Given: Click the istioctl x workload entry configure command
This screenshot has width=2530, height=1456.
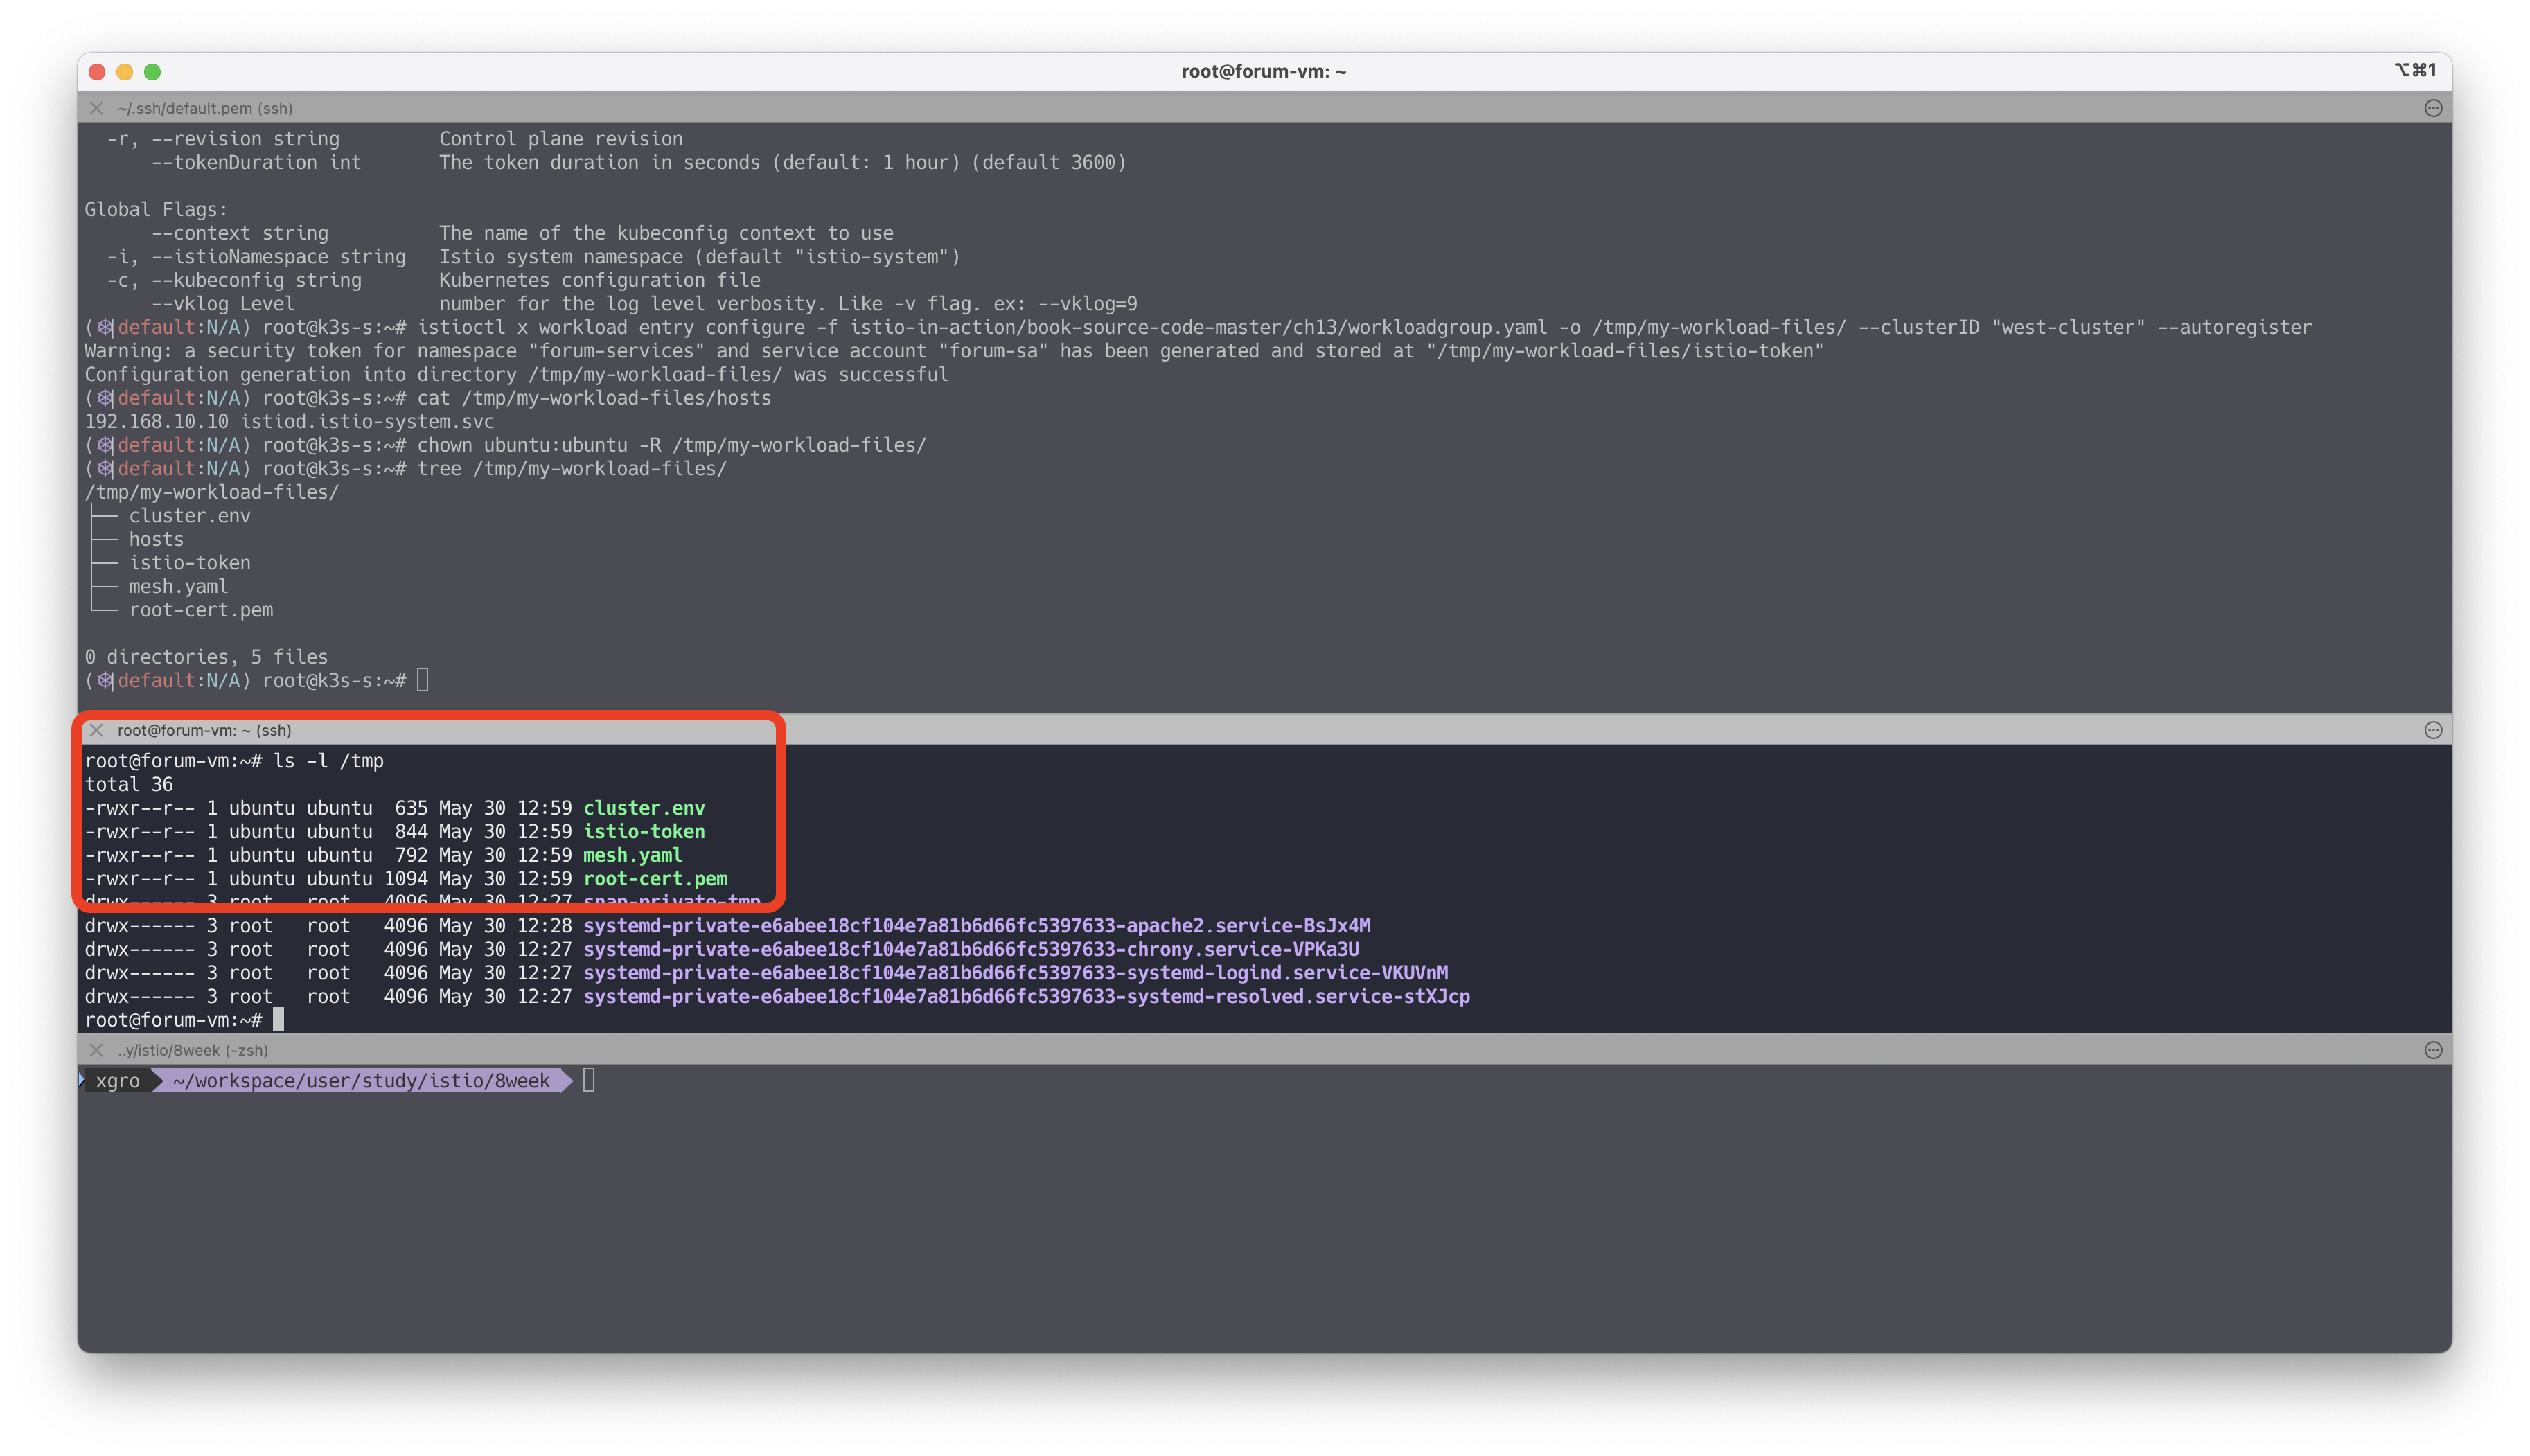Looking at the screenshot, I should point(1365,327).
